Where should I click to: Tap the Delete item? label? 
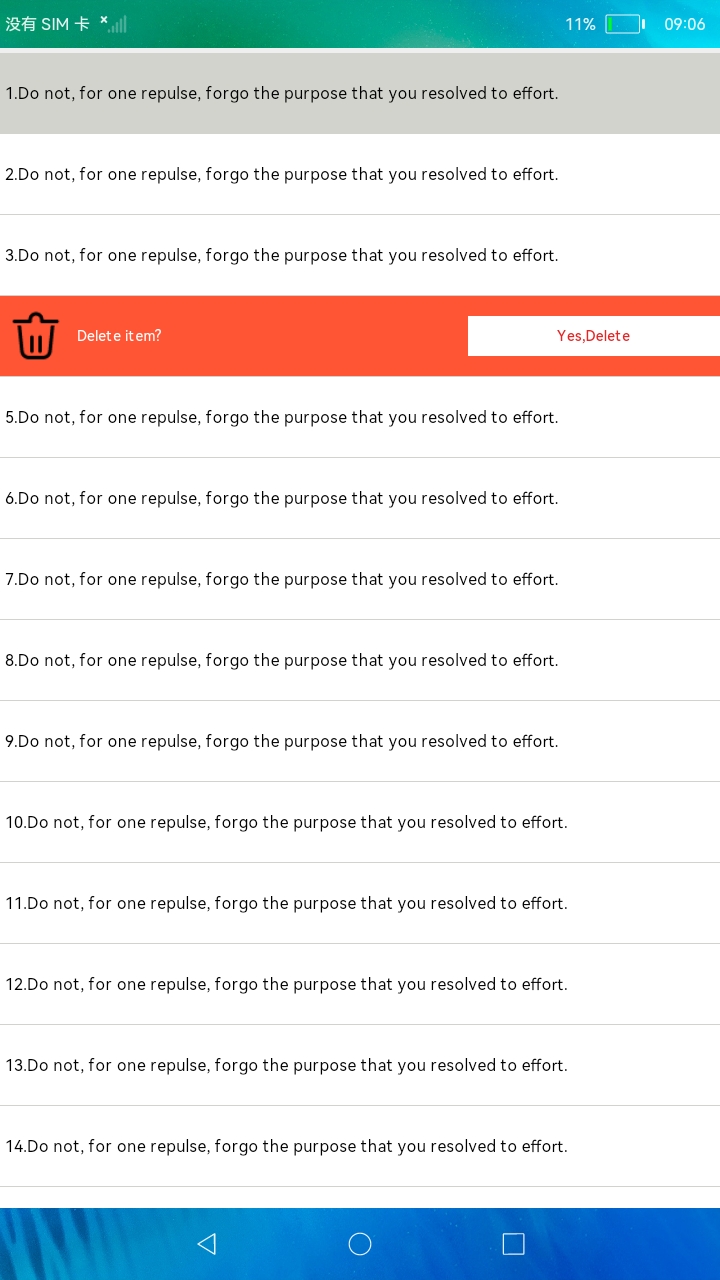point(119,336)
